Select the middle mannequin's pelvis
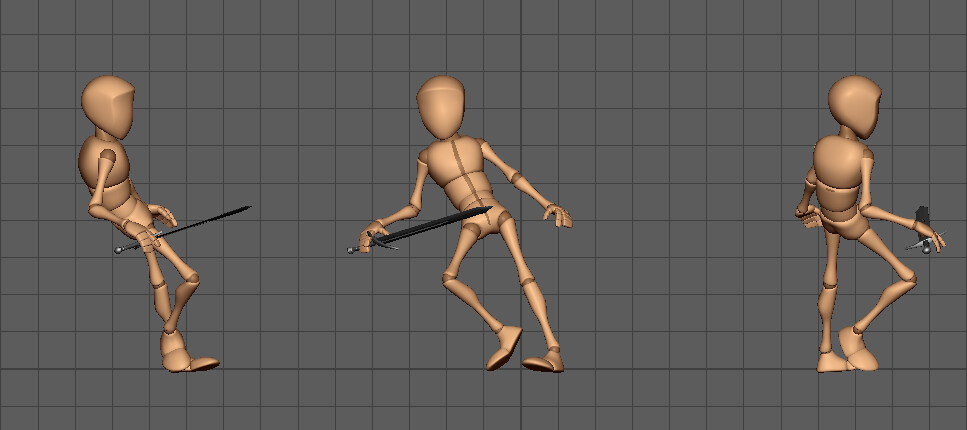This screenshot has height=430, width=967. tap(485, 222)
